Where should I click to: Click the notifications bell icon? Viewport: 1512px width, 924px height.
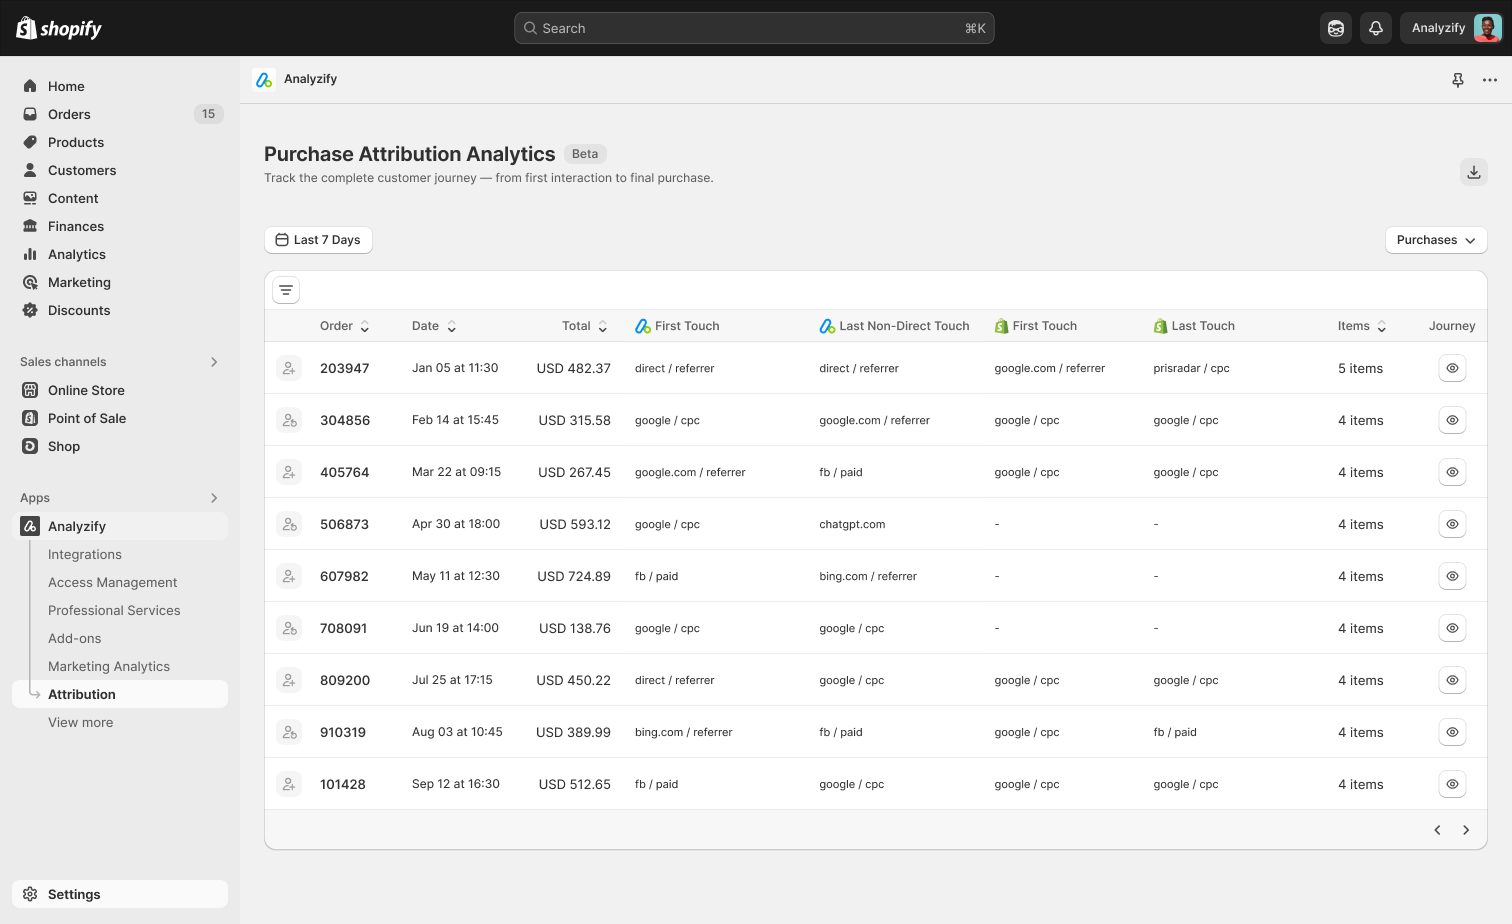[1375, 28]
